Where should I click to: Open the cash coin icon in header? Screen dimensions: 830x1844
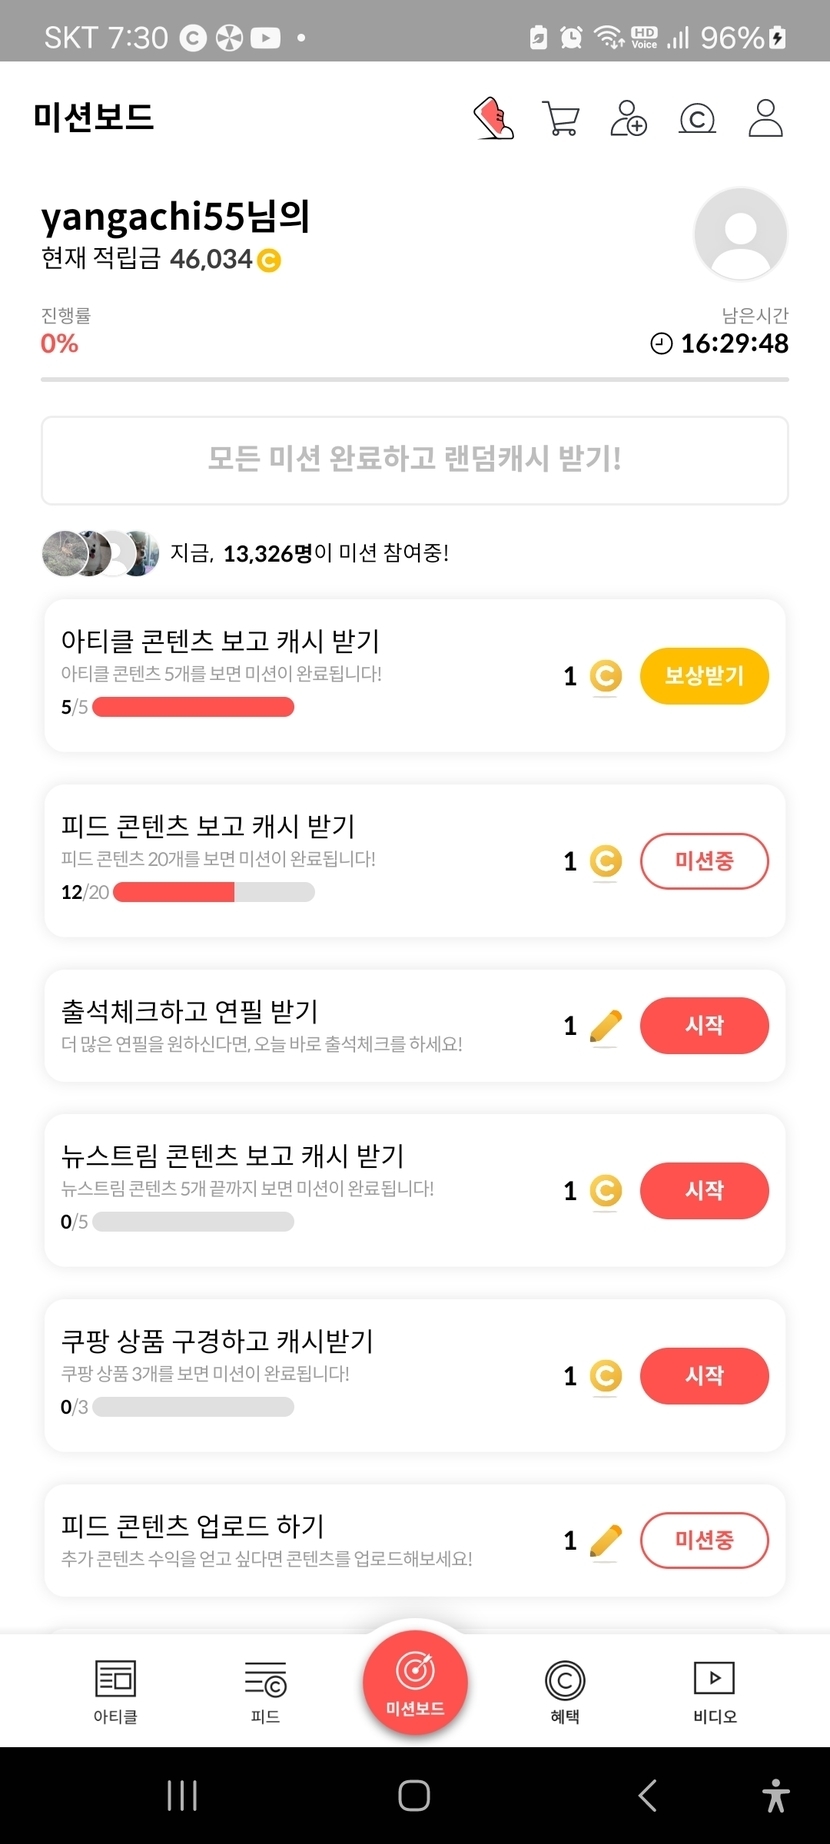(697, 119)
